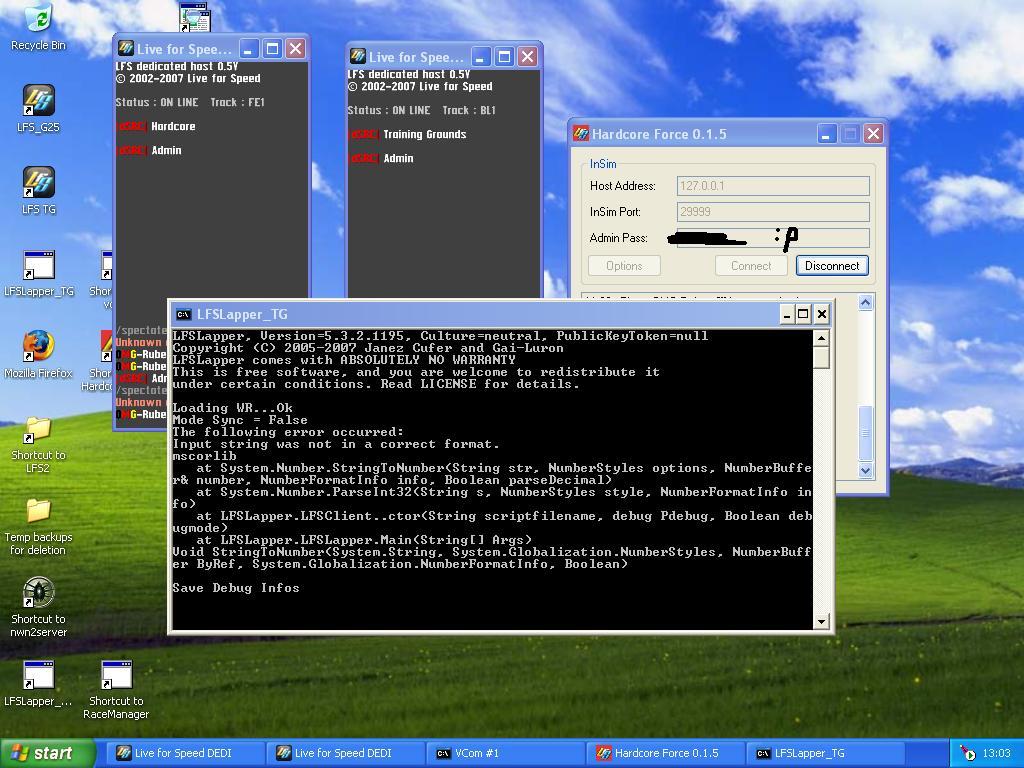Click the 'Training Grounds' host name text

tap(424, 135)
